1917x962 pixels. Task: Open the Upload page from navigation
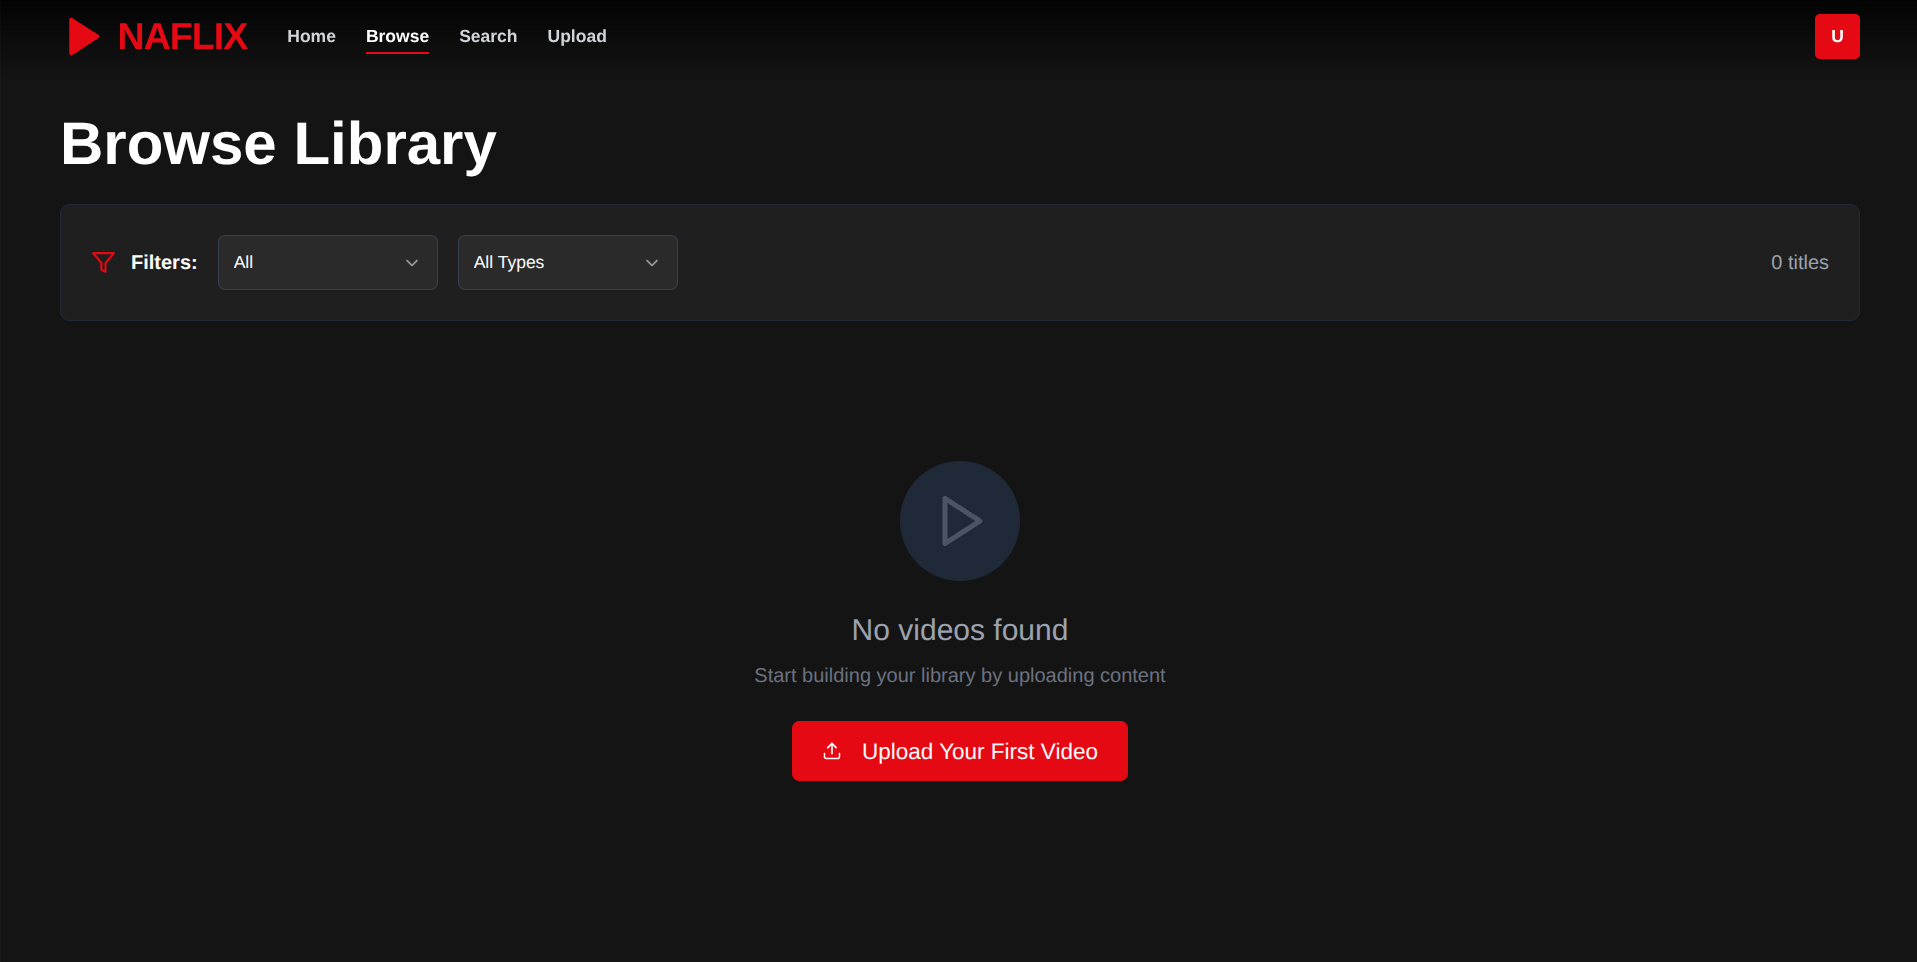pyautogui.click(x=577, y=36)
